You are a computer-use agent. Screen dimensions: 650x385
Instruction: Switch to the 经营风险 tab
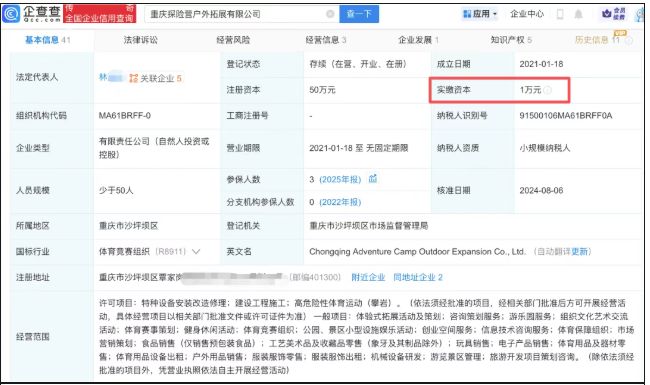click(233, 40)
